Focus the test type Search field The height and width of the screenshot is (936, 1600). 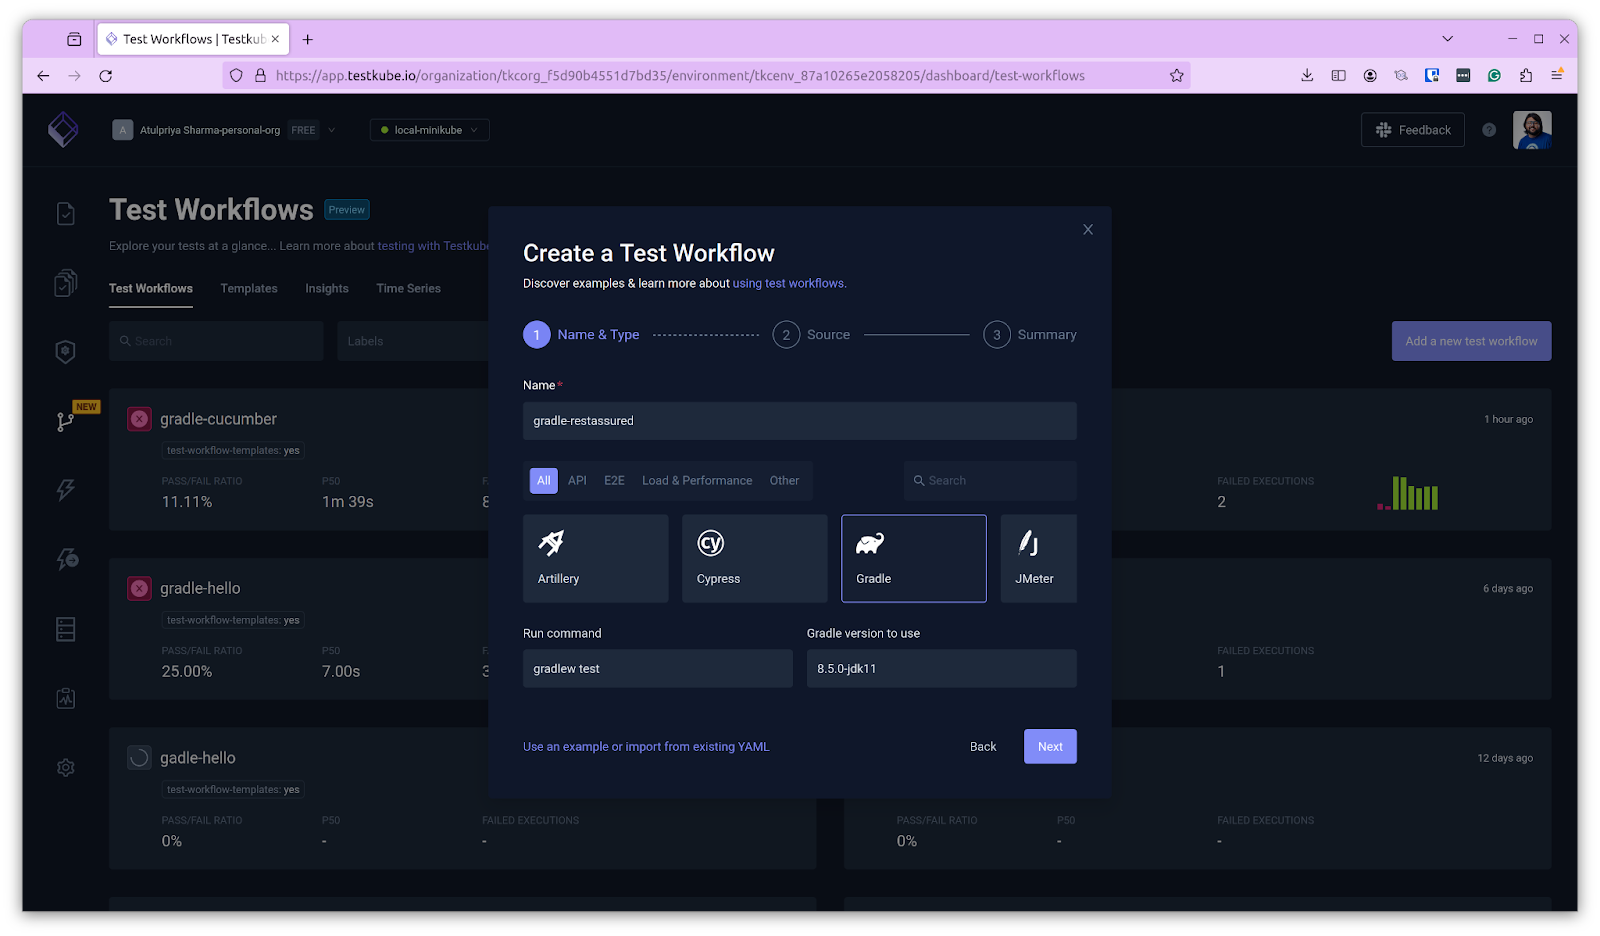coord(990,481)
